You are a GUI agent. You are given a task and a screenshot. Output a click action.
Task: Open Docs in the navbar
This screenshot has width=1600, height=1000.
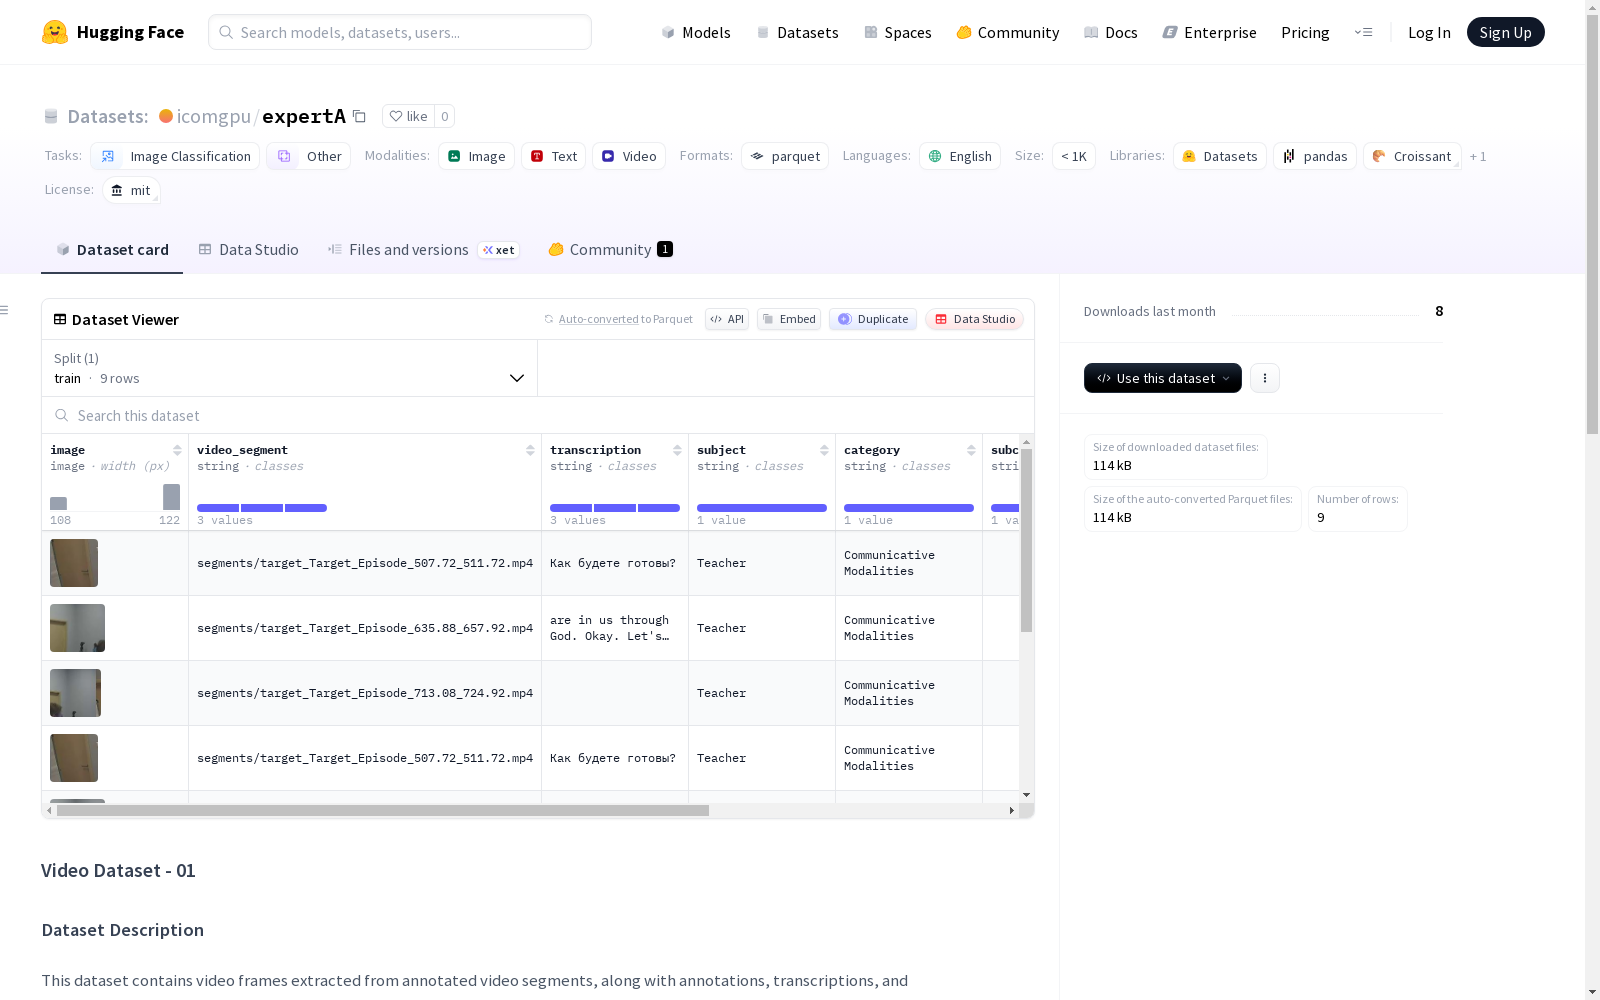point(1110,32)
